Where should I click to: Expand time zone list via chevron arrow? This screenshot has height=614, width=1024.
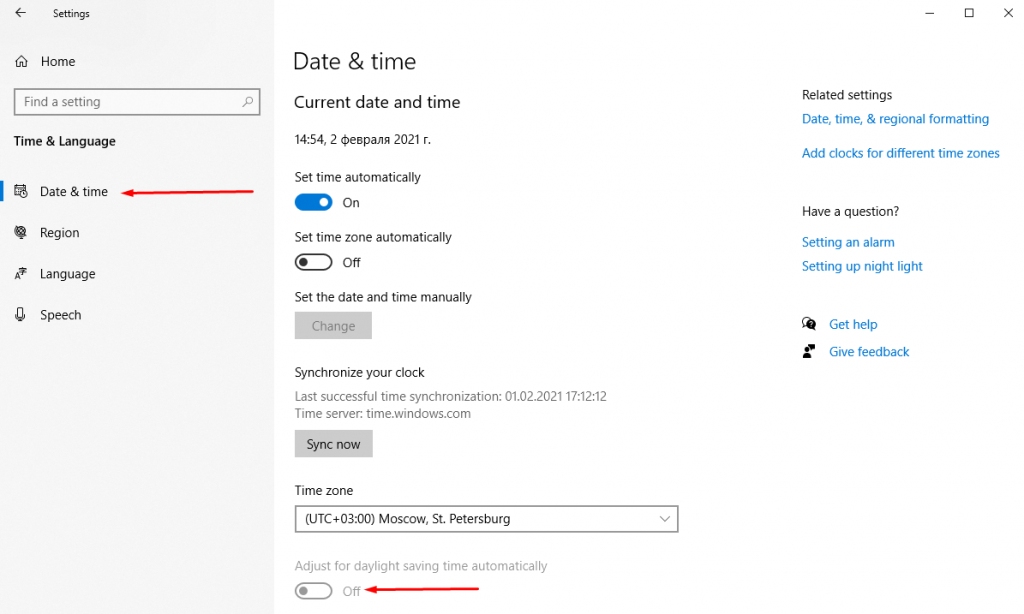point(665,519)
